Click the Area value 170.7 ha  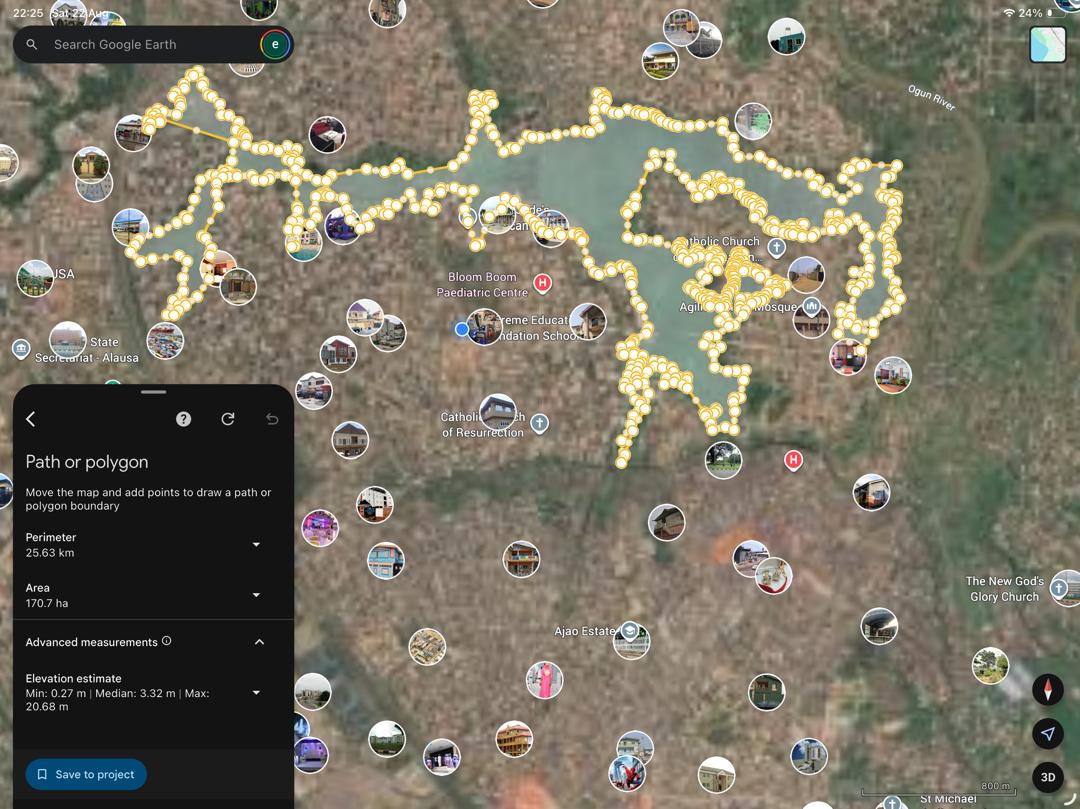[47, 603]
